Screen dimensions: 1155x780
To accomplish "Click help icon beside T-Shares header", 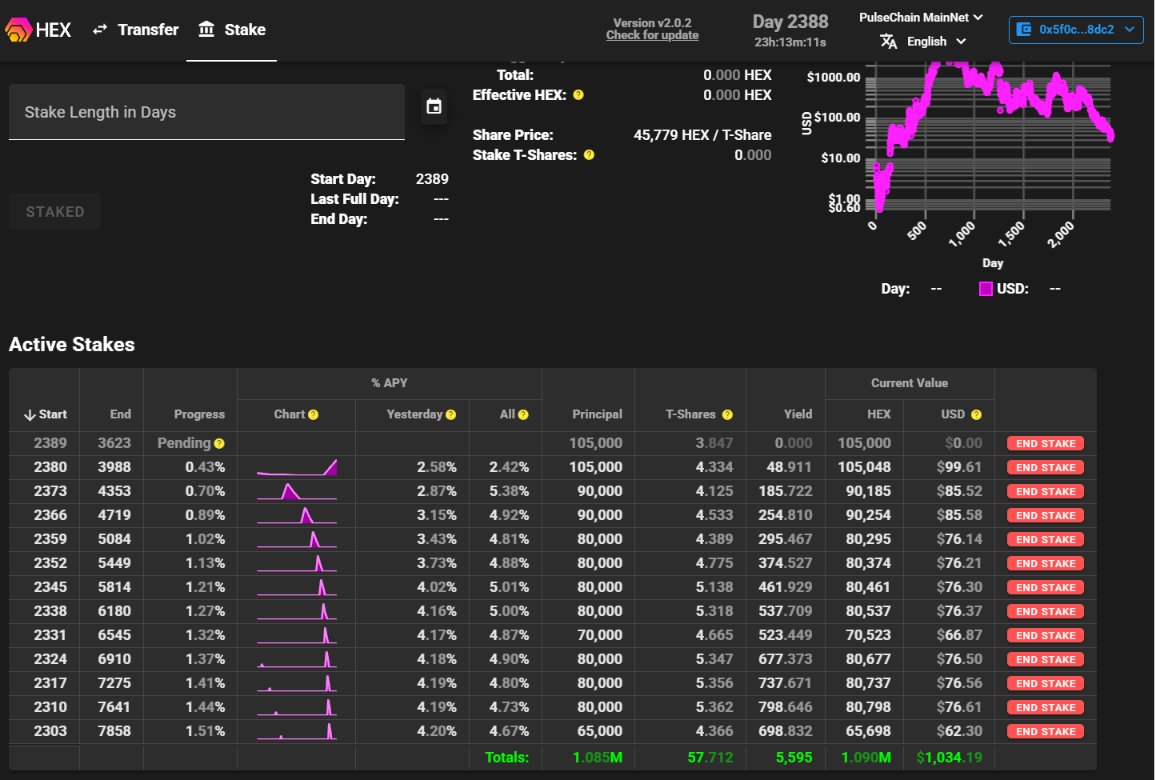I will [727, 415].
